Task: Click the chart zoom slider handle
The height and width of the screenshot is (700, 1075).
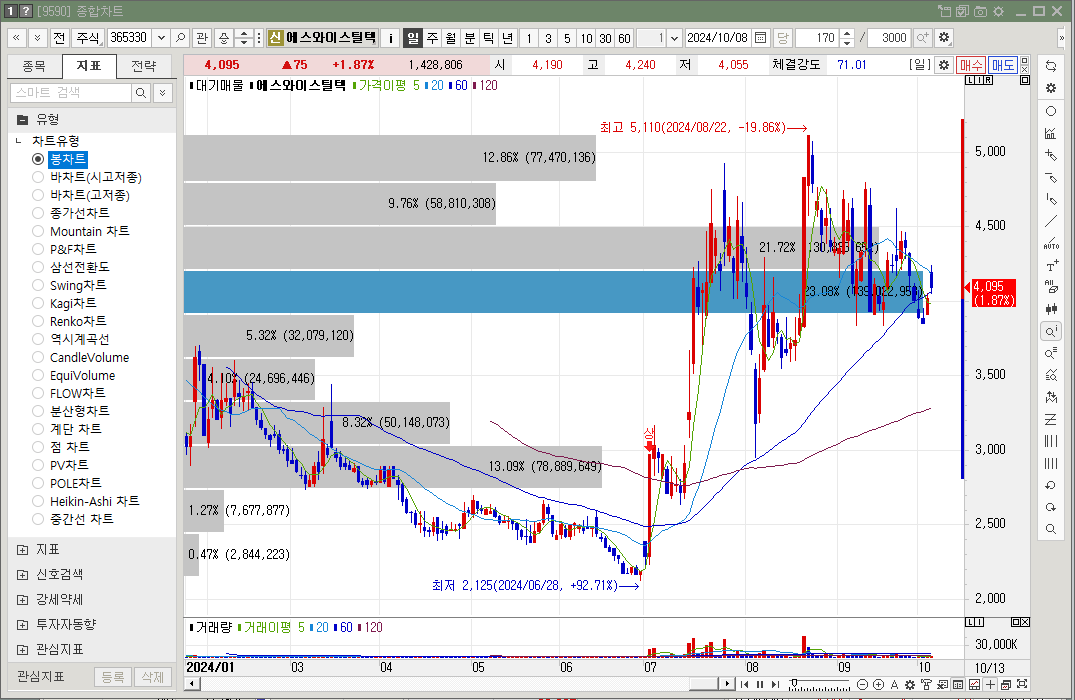Action: [794, 683]
